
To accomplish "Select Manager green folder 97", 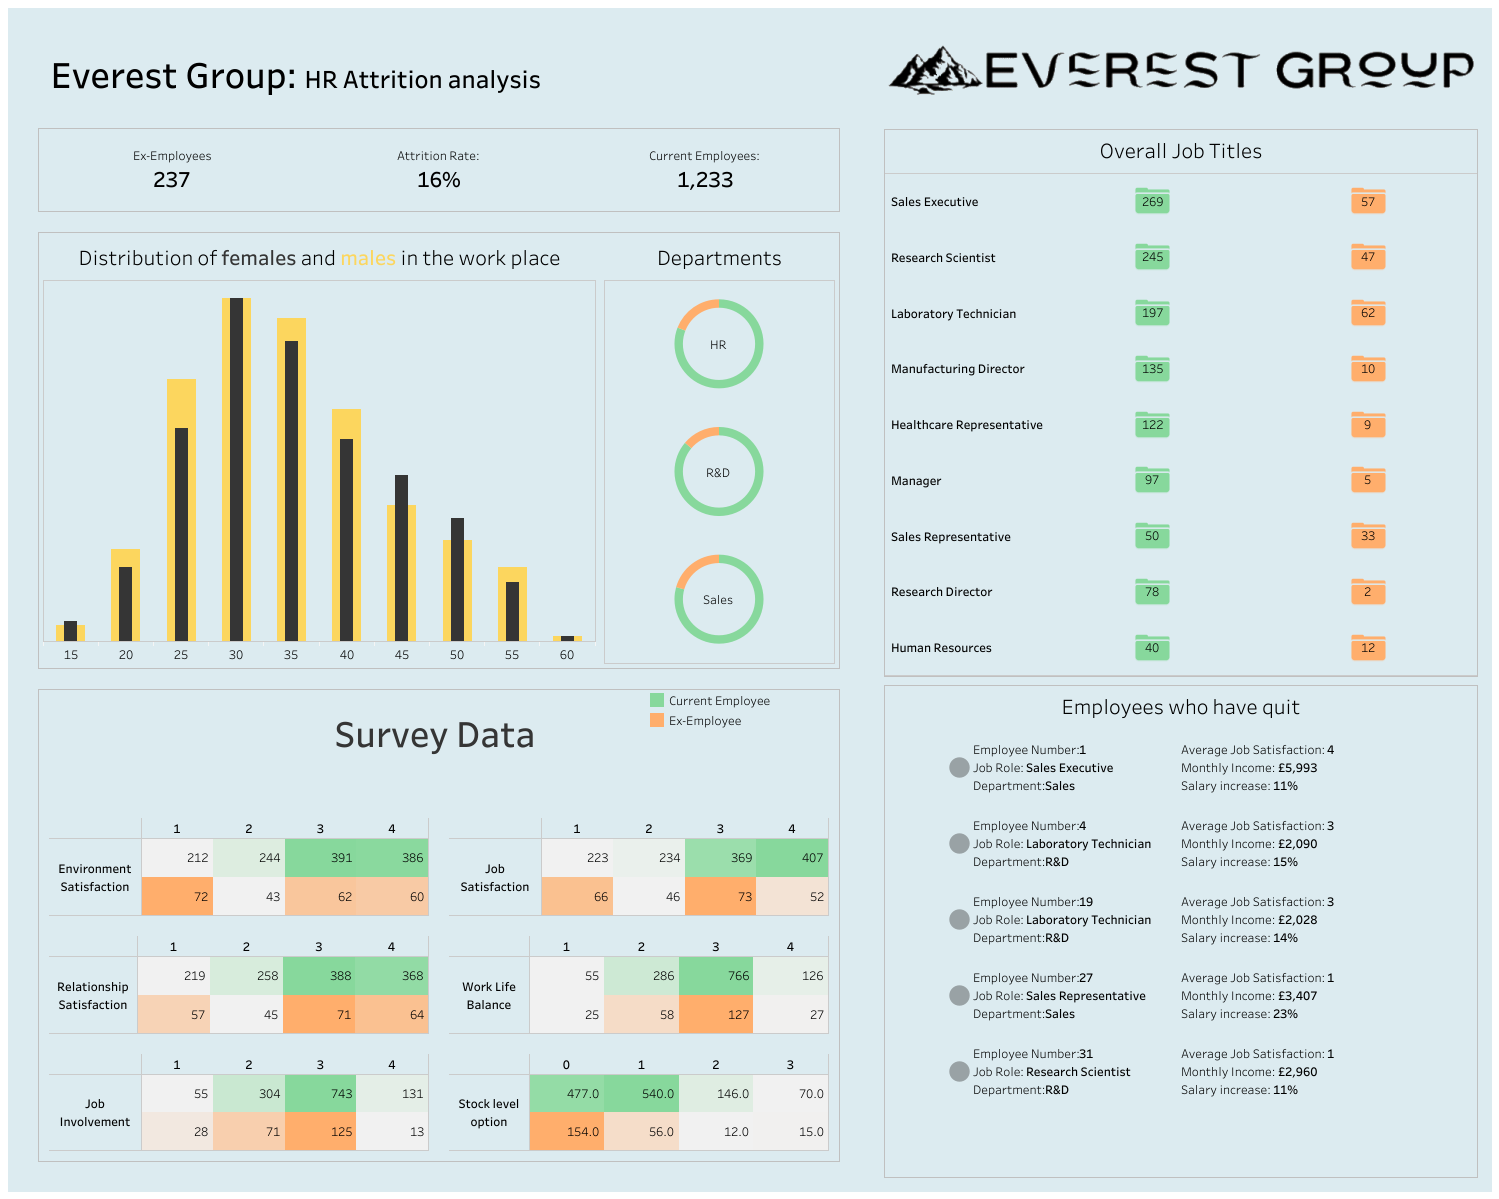I will (x=1152, y=480).
